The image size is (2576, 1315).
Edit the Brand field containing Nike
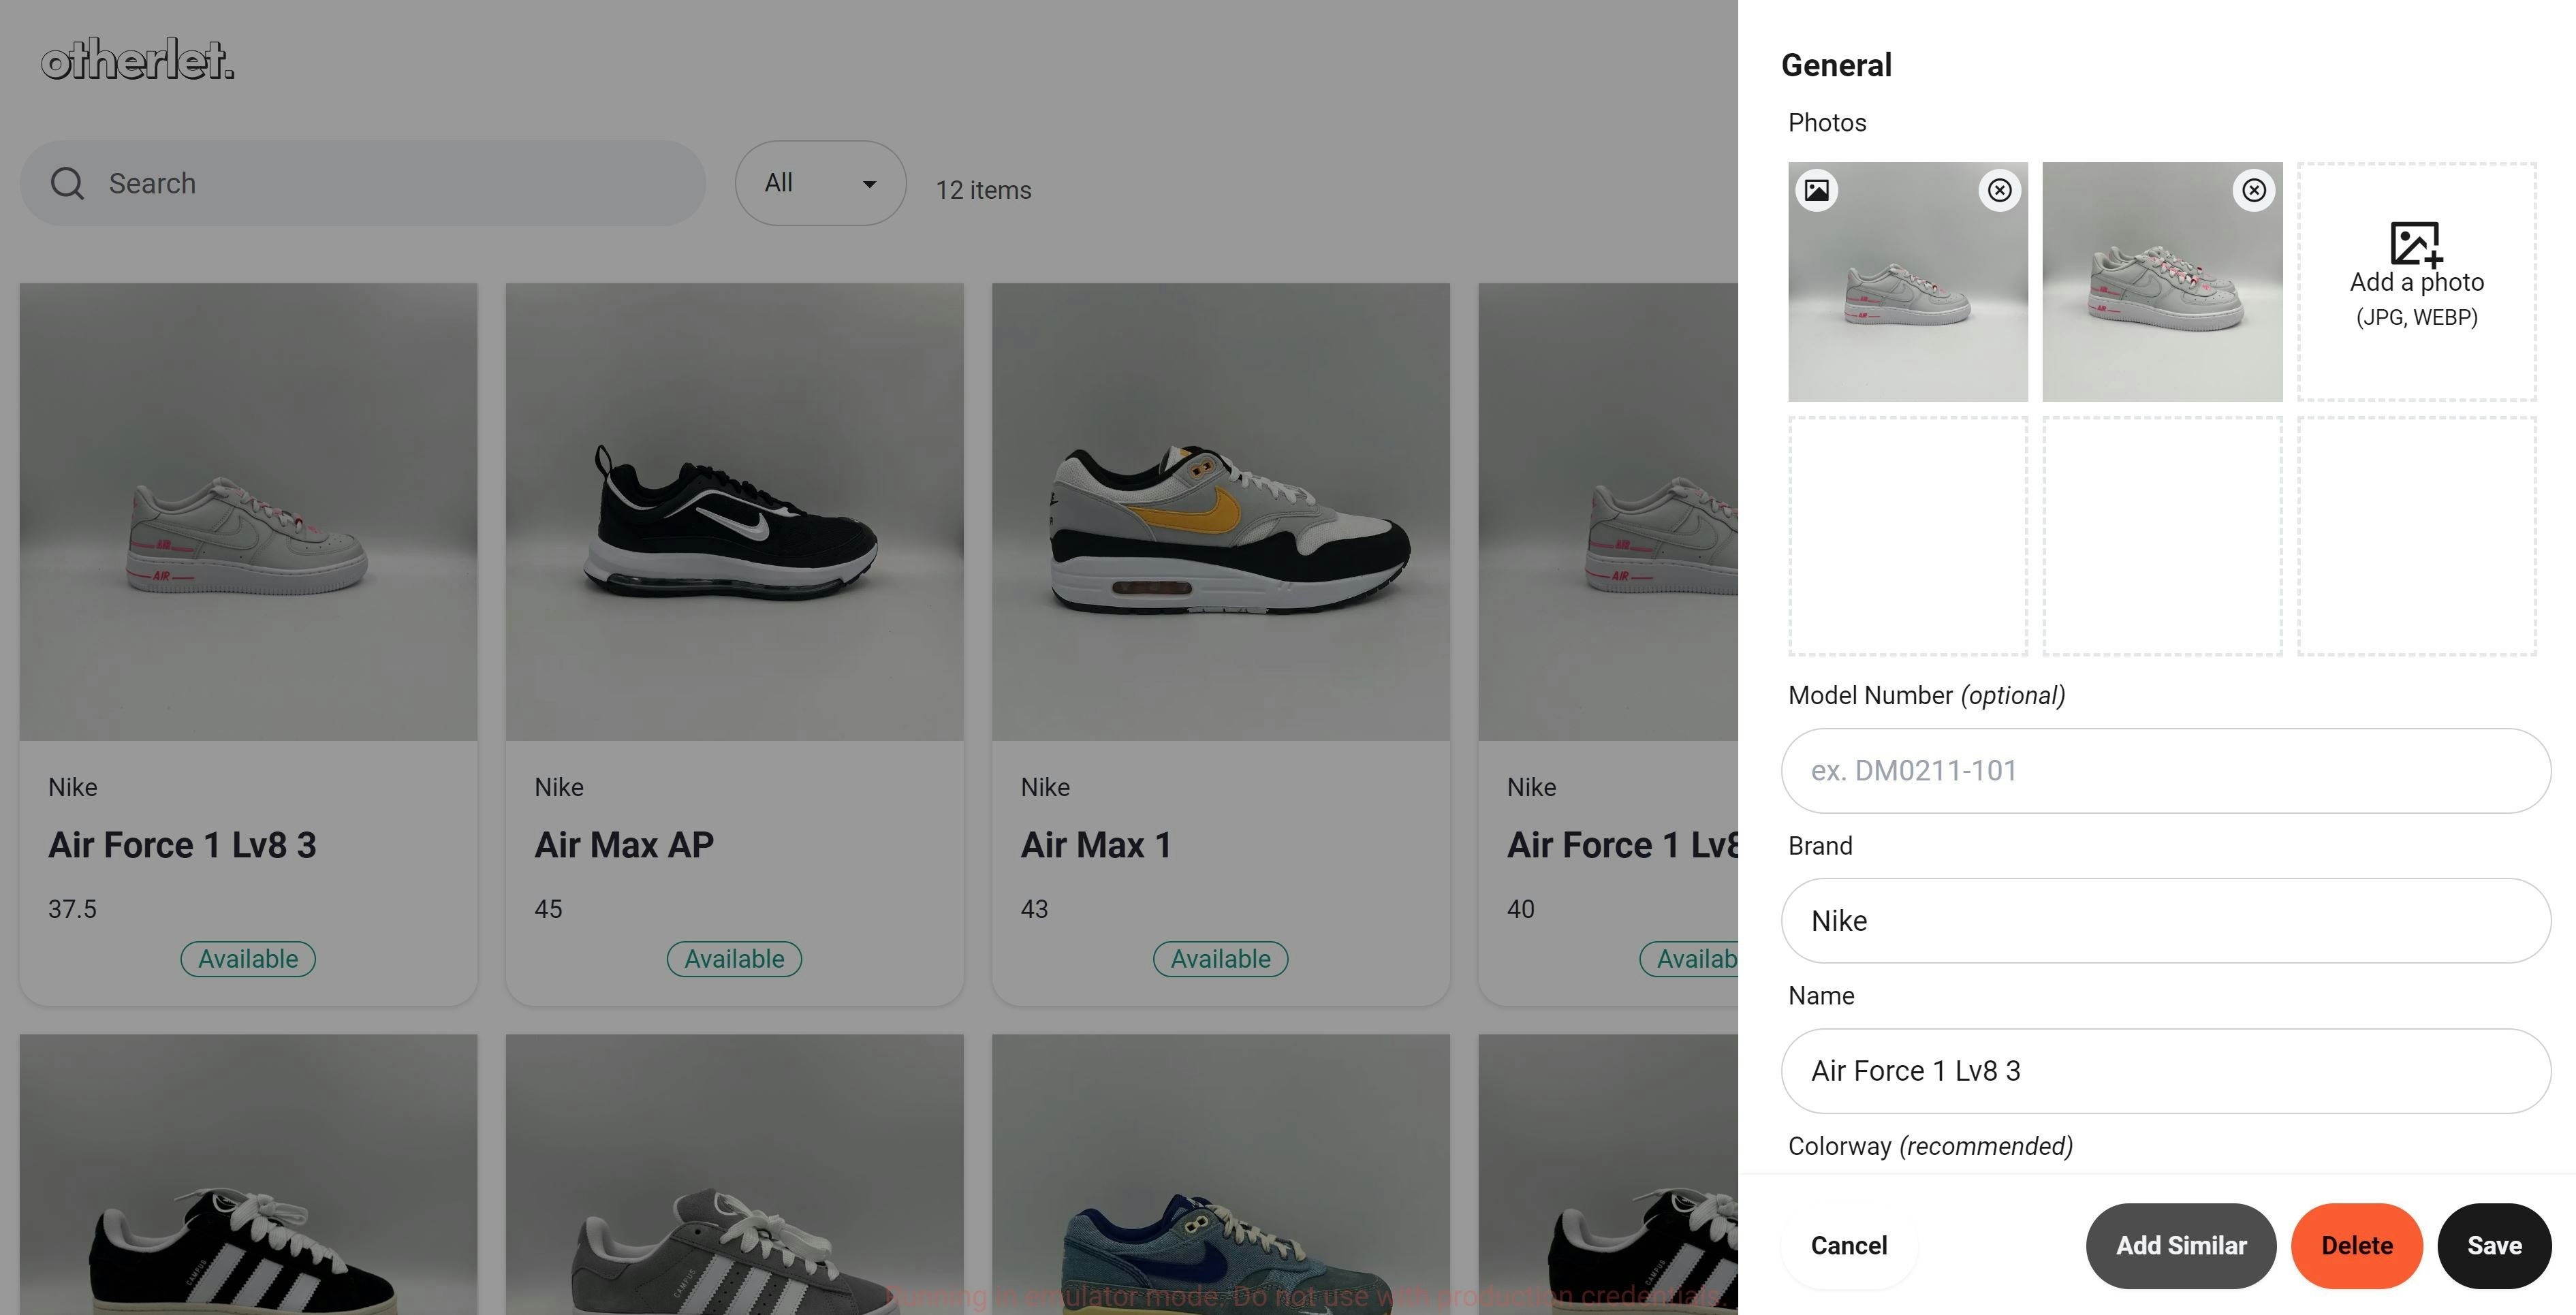click(x=2165, y=920)
